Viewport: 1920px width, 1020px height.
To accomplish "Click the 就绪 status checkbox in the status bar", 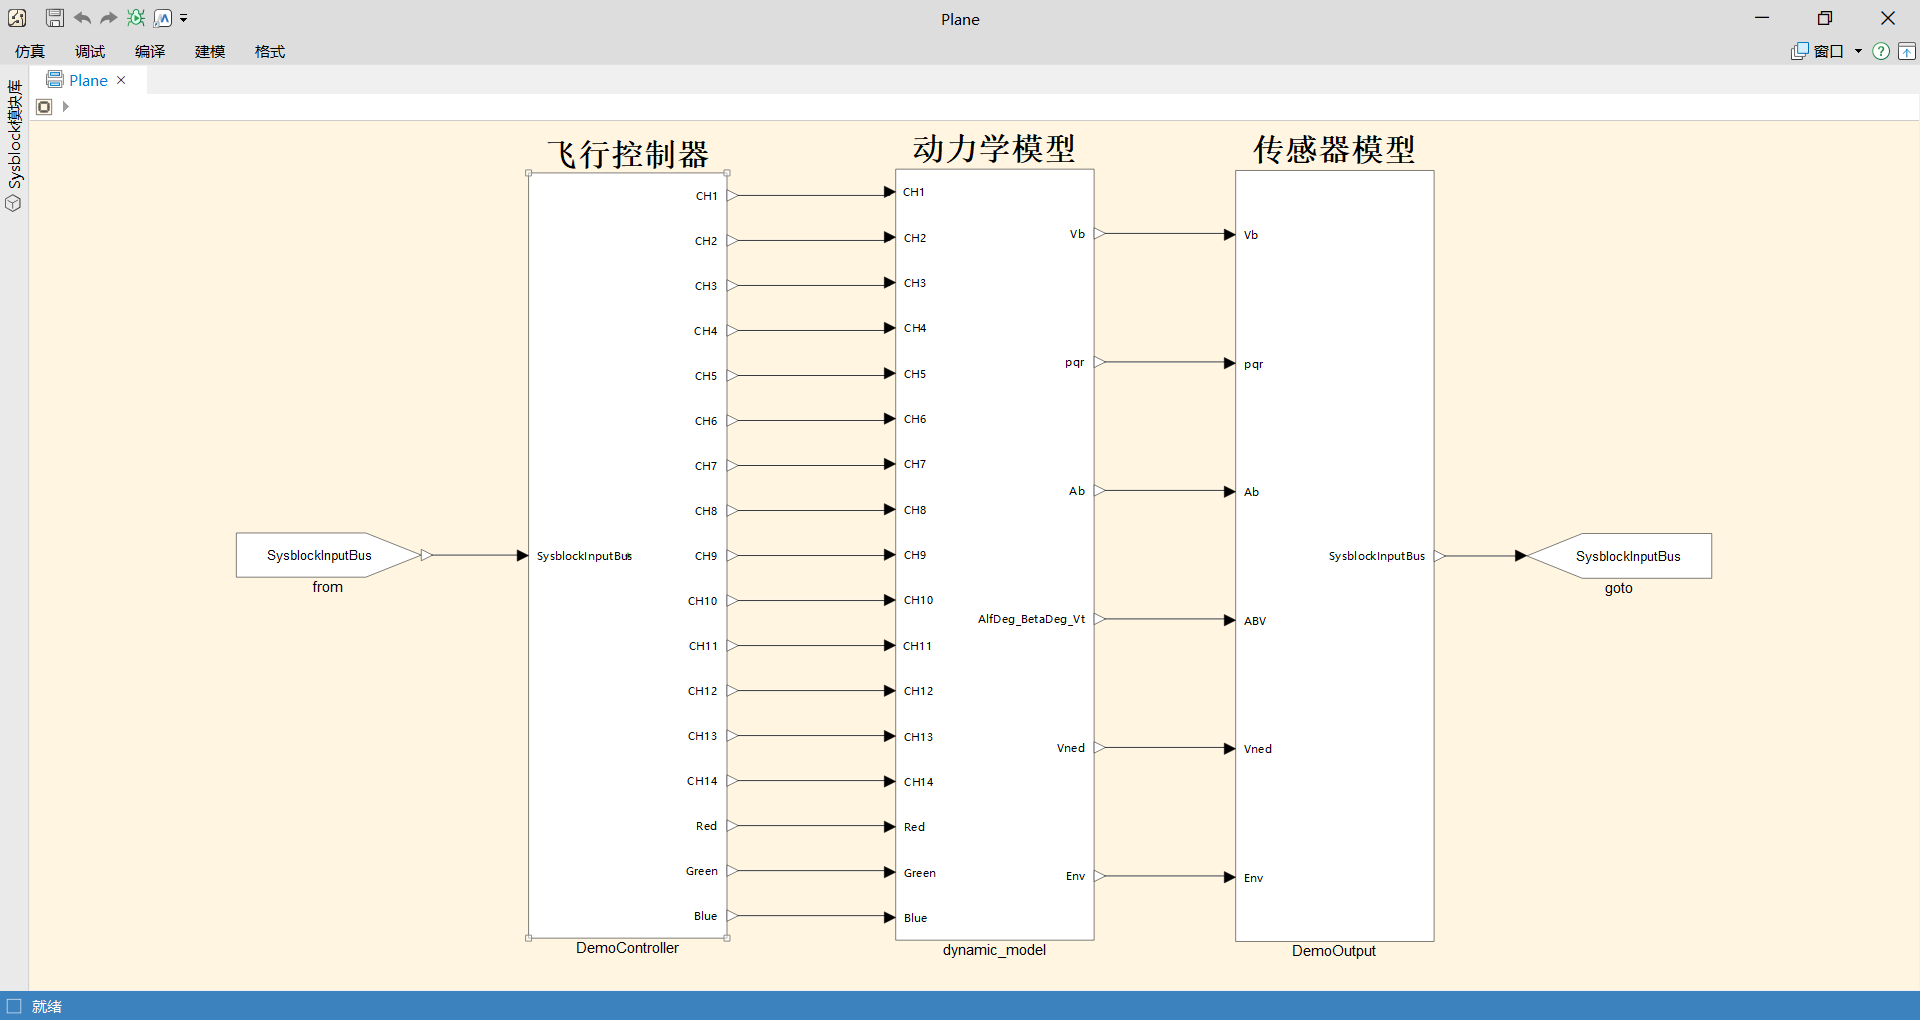I will (14, 1006).
